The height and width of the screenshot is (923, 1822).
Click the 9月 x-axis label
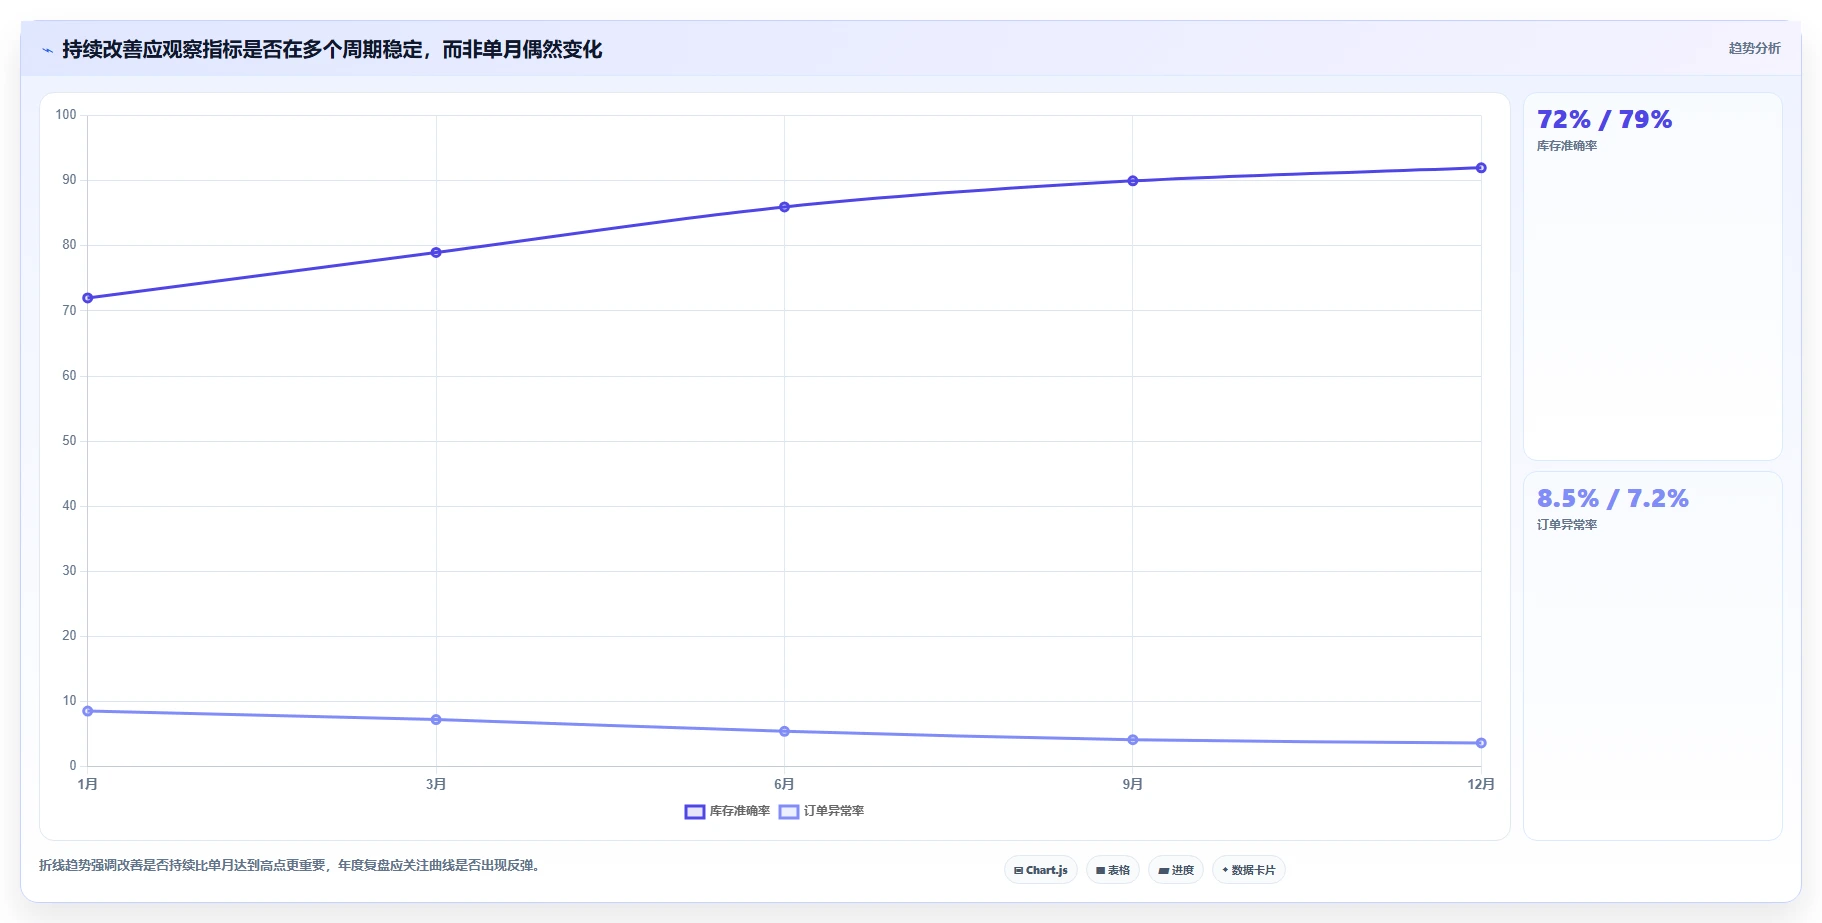tap(1133, 784)
